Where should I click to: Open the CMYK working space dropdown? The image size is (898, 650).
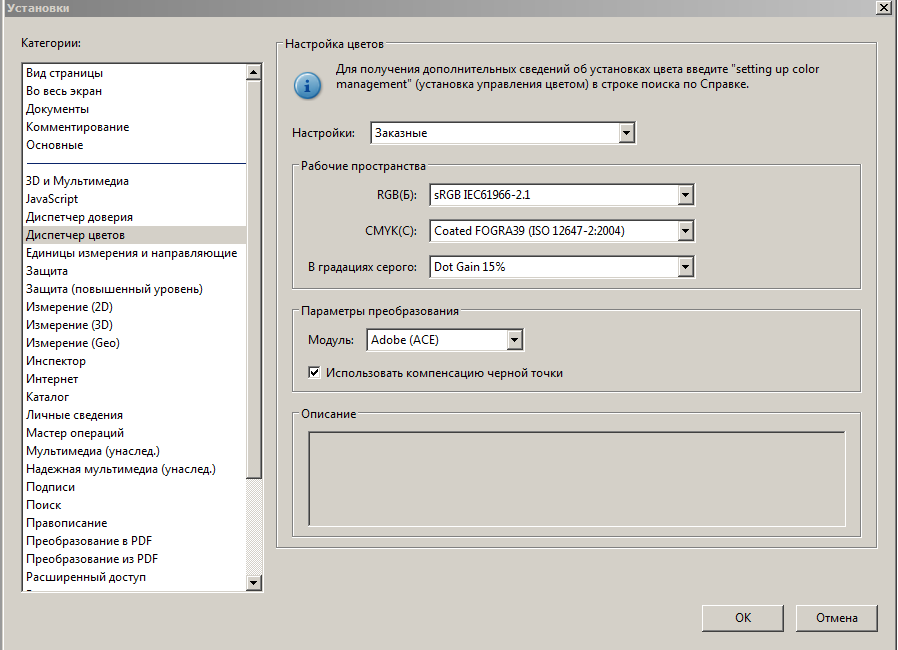(685, 231)
